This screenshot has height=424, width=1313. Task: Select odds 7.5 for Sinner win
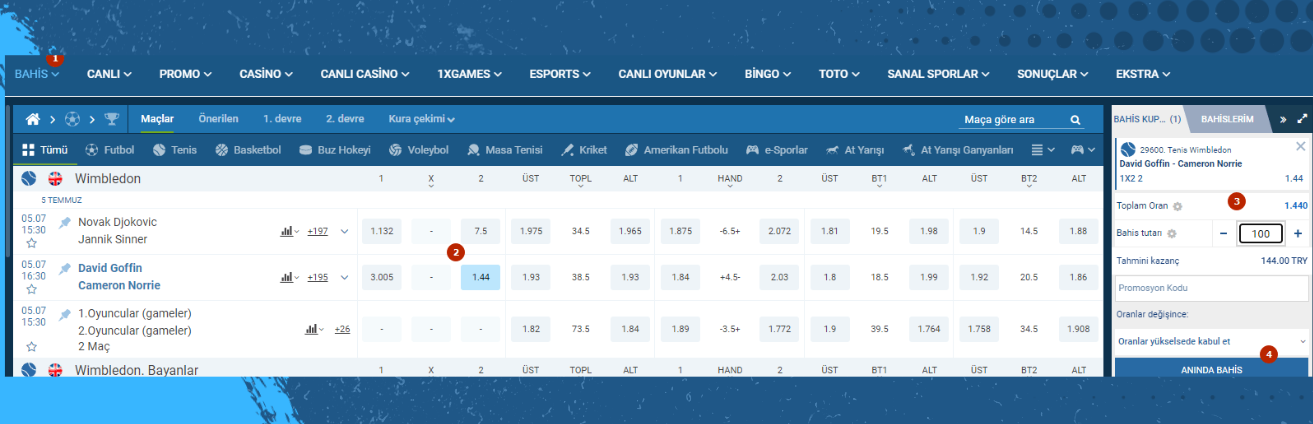coord(481,231)
